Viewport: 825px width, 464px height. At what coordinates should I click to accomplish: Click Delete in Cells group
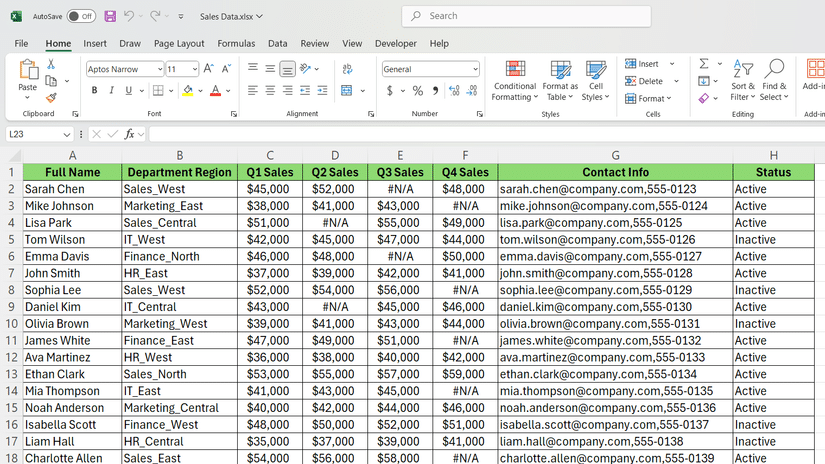pos(644,81)
